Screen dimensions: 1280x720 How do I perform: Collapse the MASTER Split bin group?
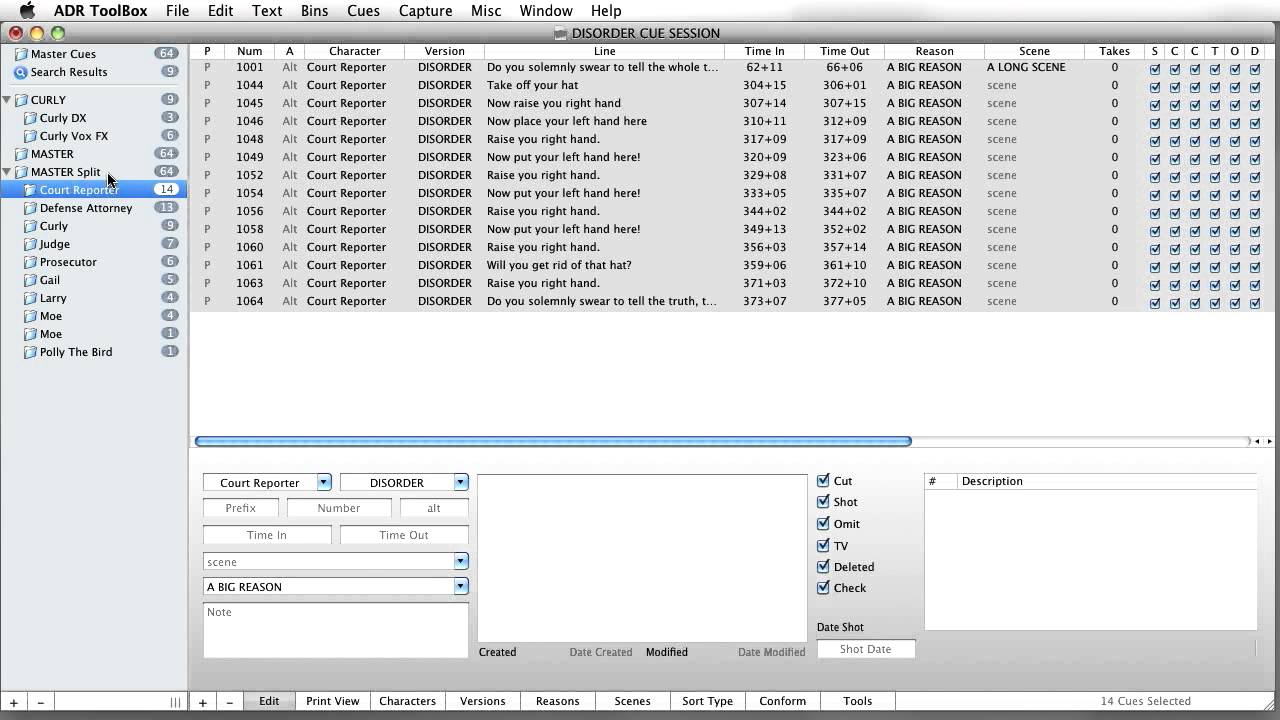point(7,172)
